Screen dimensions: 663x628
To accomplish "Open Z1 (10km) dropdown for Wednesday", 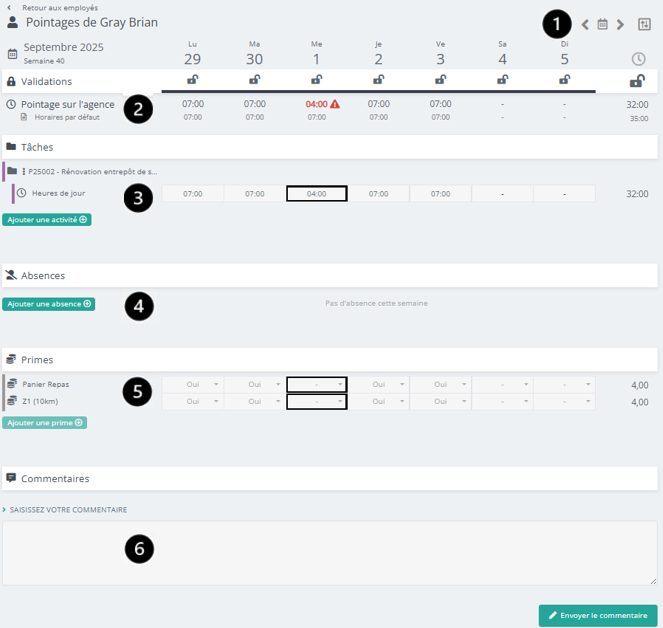I will point(317,401).
